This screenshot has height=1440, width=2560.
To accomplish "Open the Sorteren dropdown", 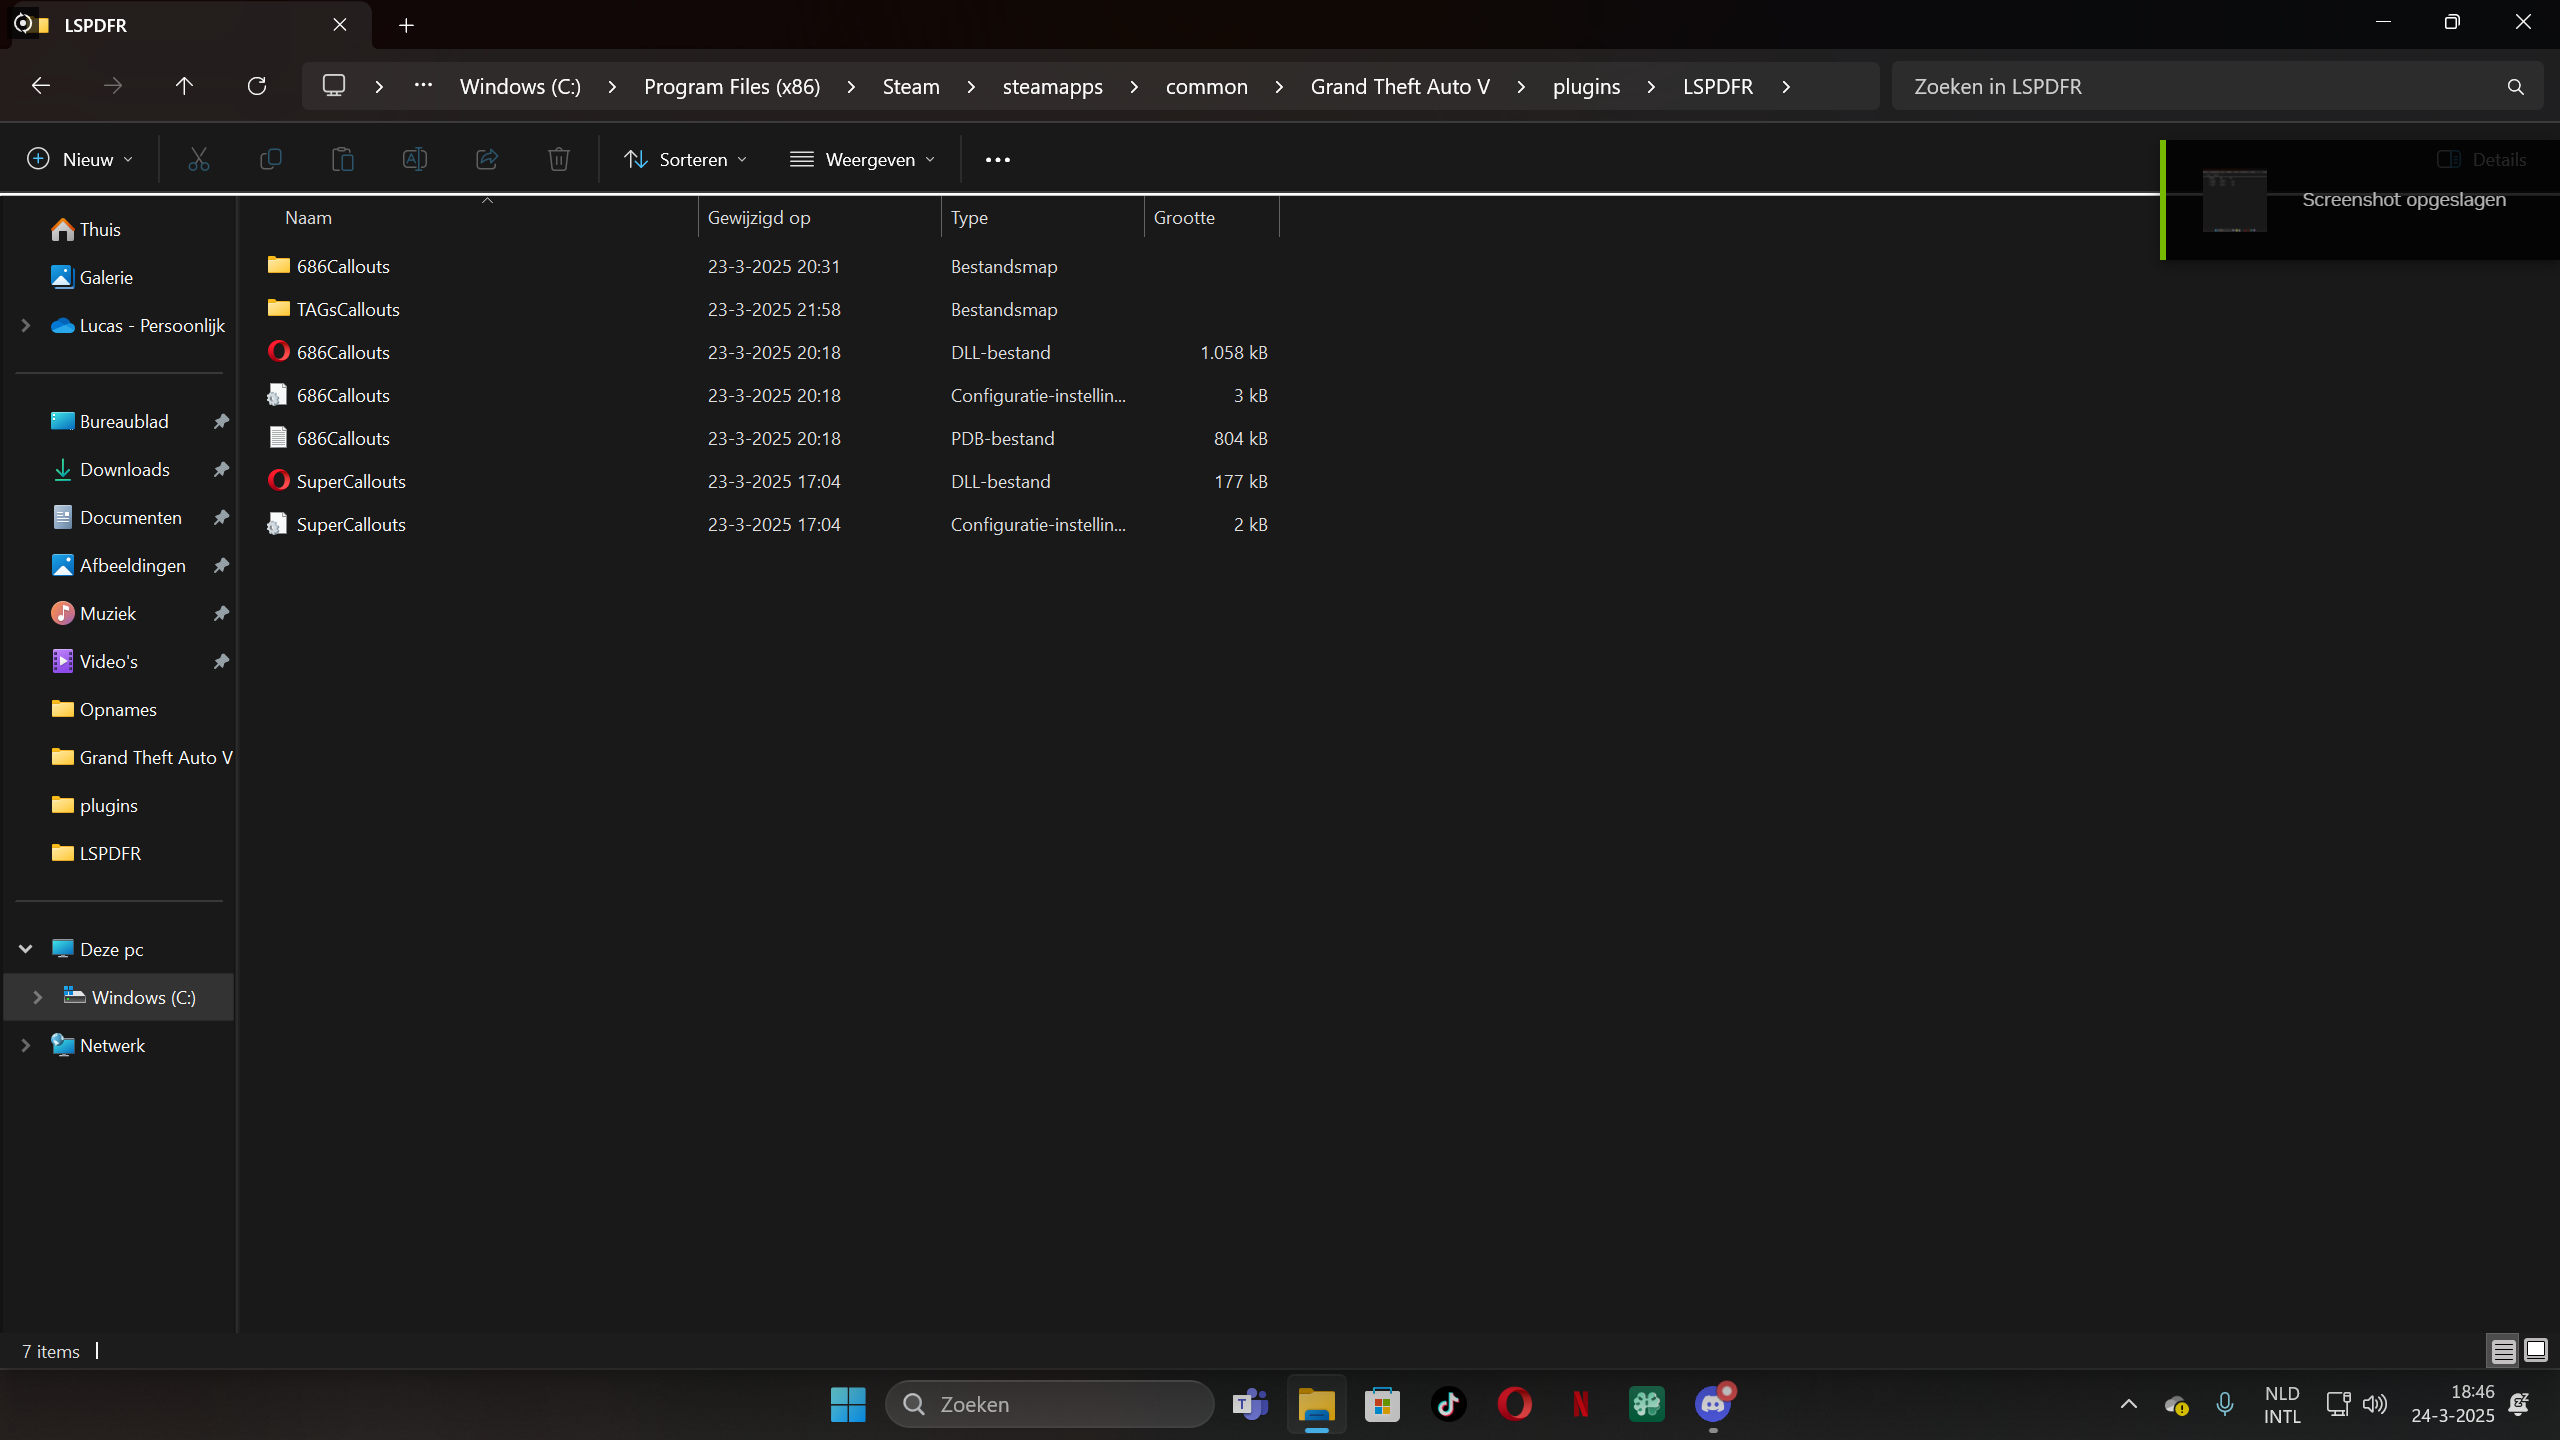I will (685, 159).
